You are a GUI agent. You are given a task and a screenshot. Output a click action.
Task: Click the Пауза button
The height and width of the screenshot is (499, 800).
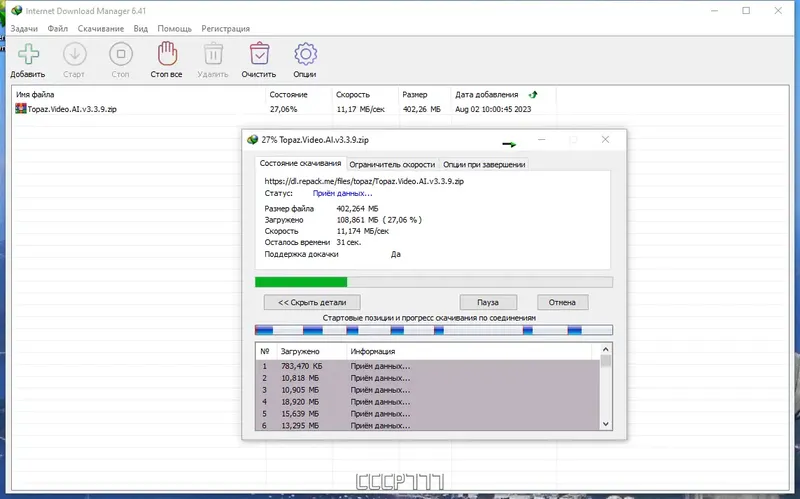(x=488, y=302)
